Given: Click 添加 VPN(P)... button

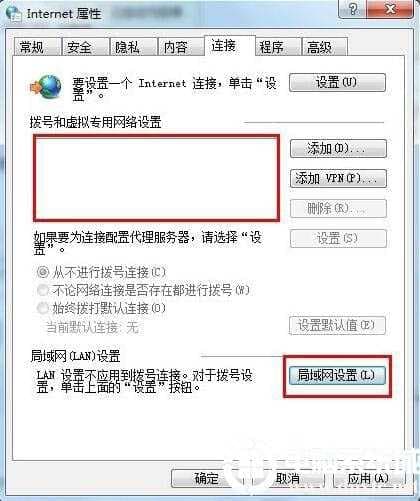Looking at the screenshot, I should click(338, 179).
